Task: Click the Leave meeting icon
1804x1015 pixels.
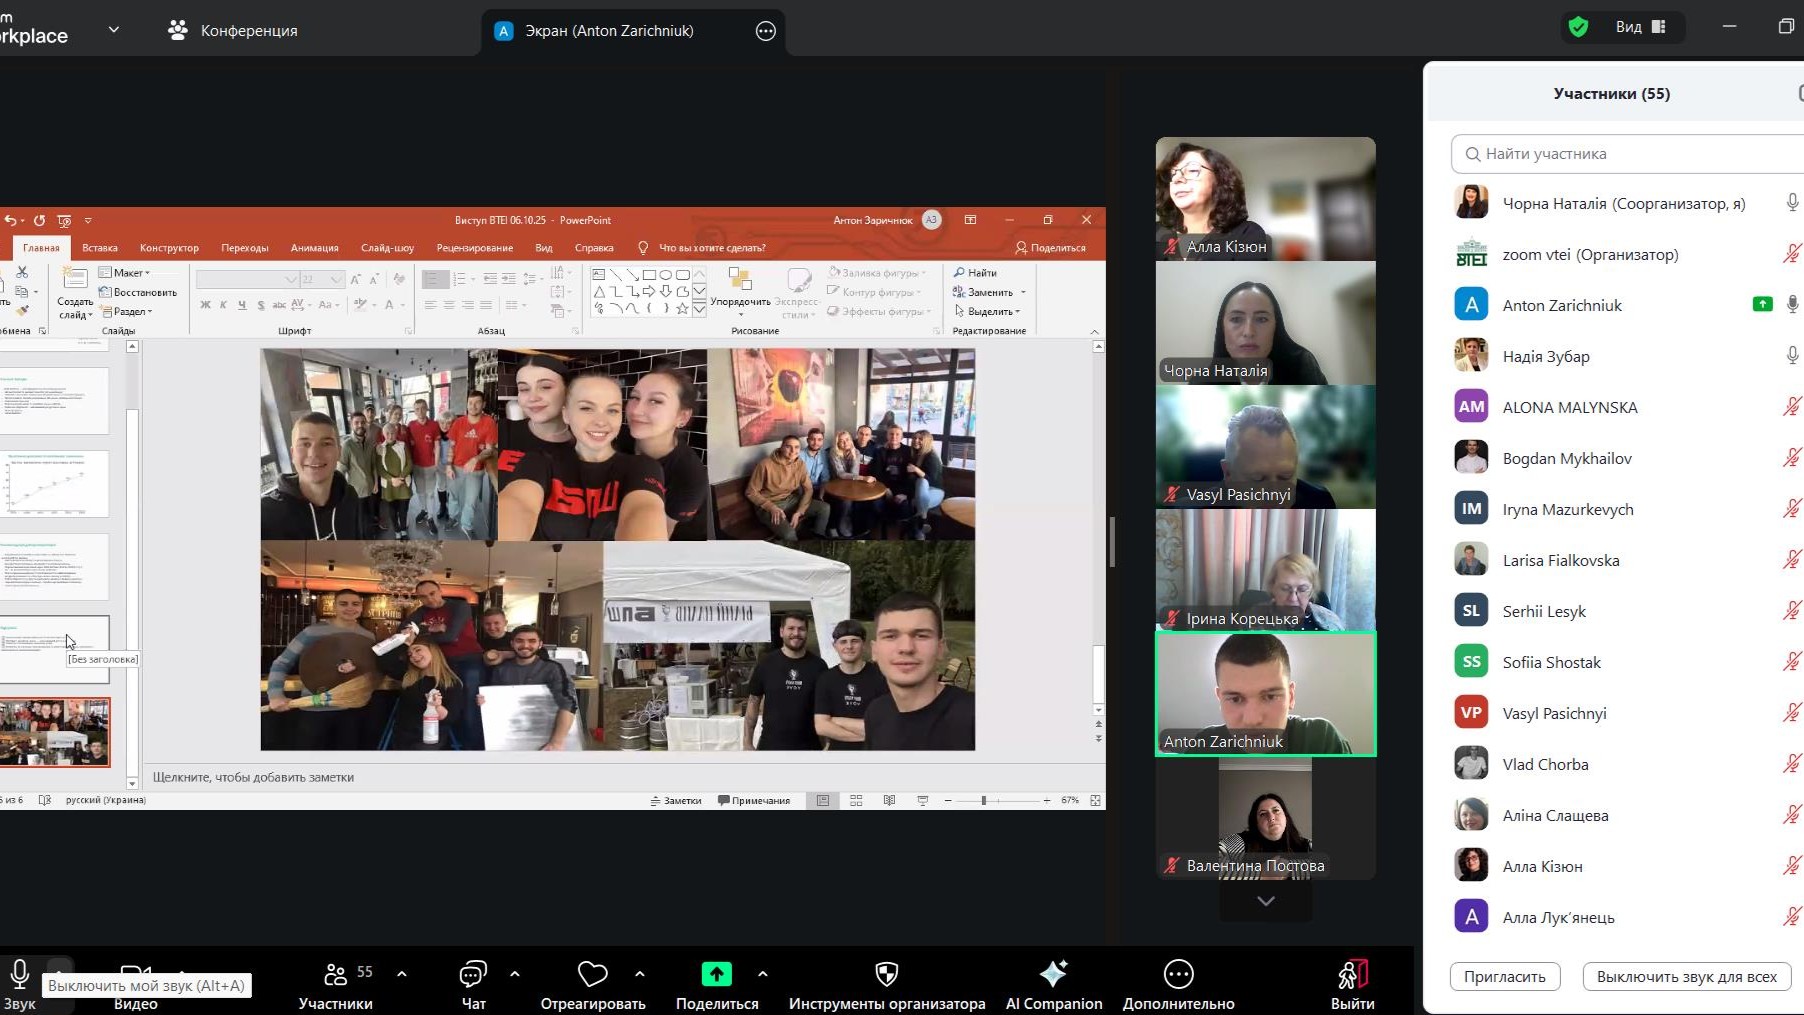Action: click(1352, 974)
